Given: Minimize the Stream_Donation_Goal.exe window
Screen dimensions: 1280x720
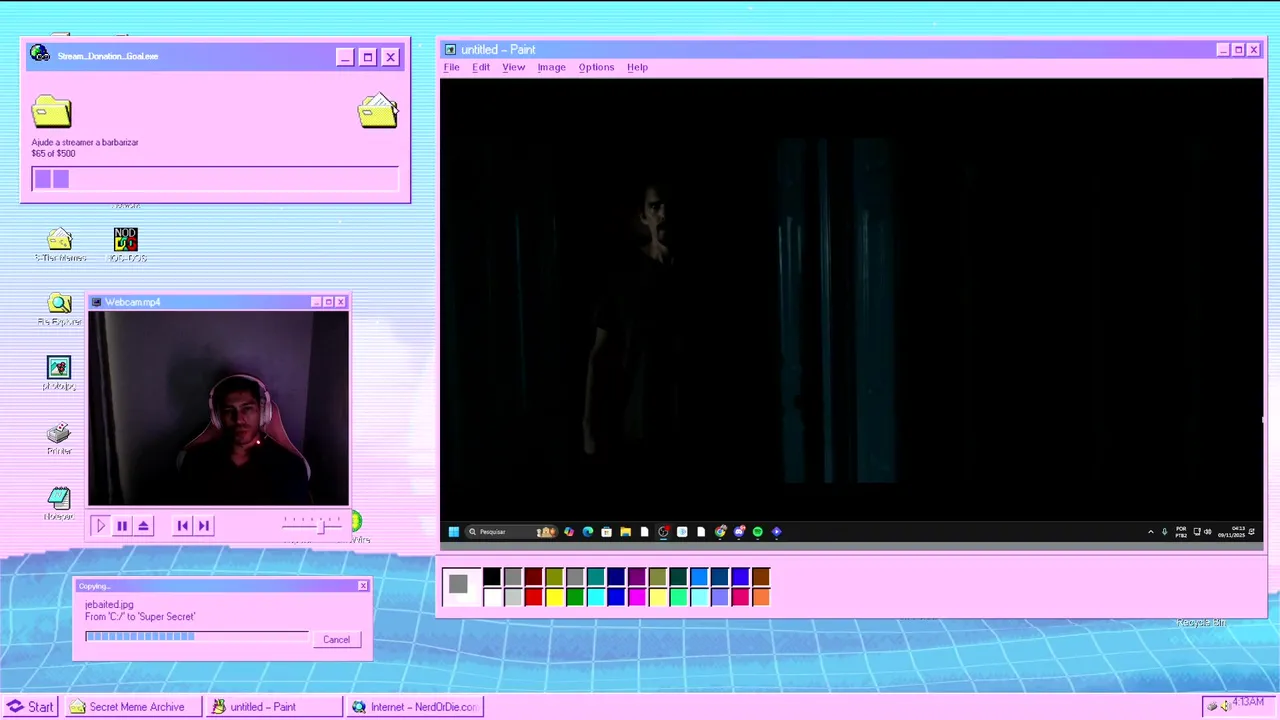Looking at the screenshot, I should tap(345, 57).
